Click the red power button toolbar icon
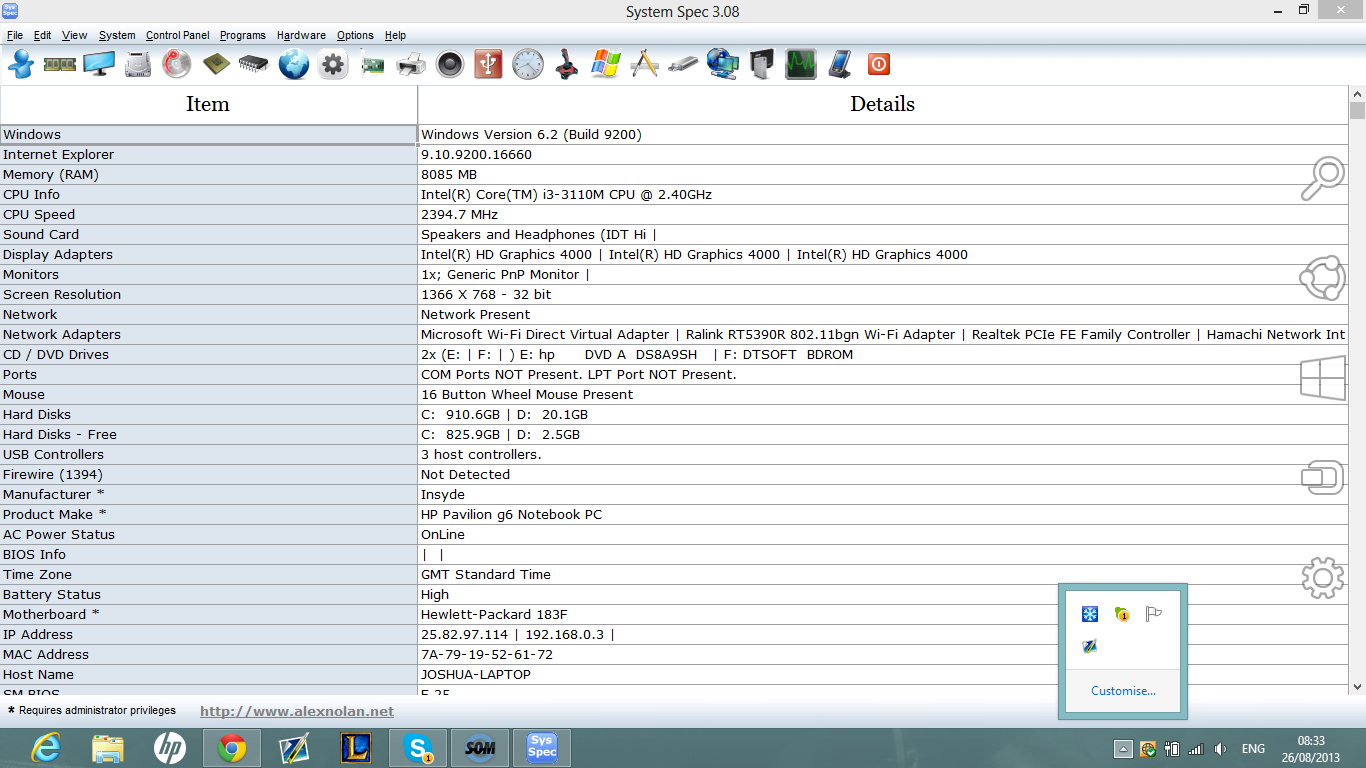 tap(879, 65)
